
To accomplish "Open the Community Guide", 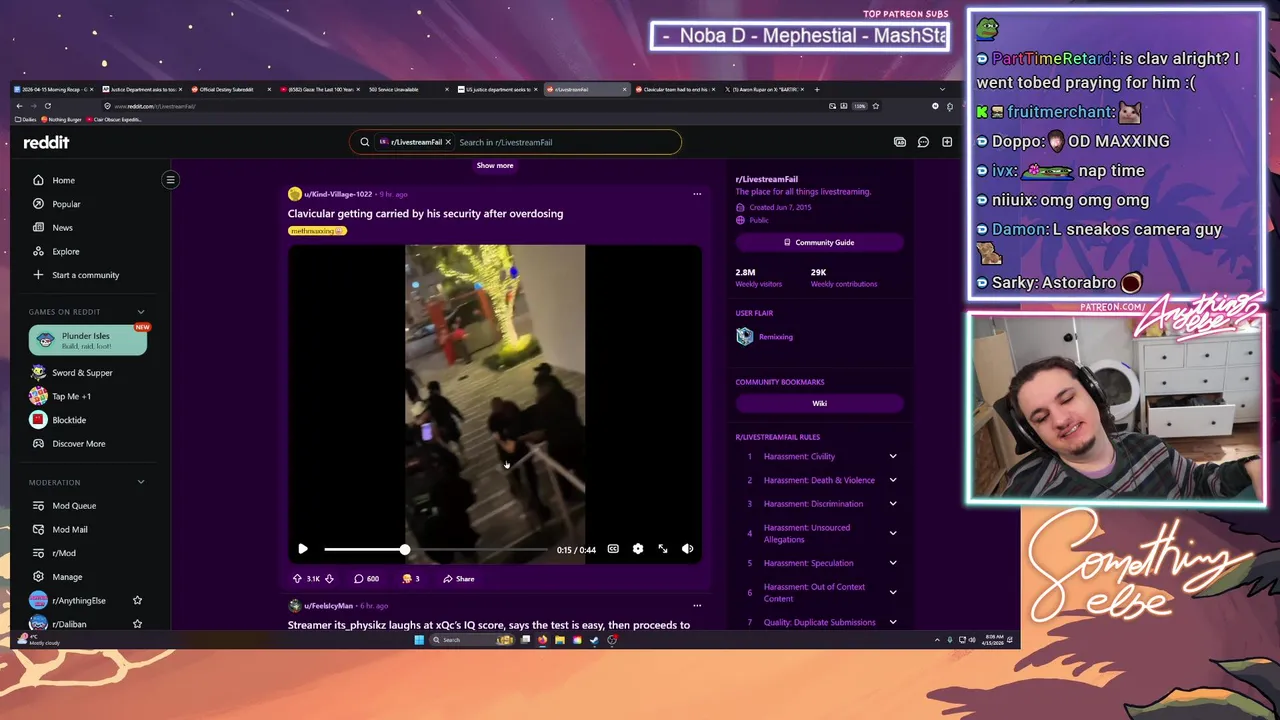I will 819,242.
